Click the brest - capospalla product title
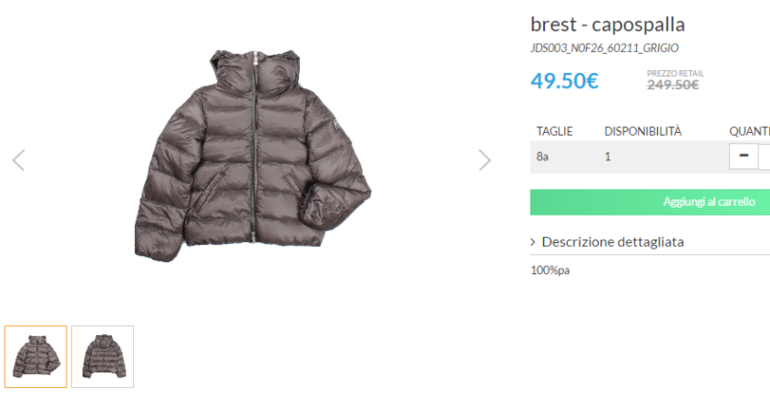This screenshot has width=770, height=408. [607, 24]
